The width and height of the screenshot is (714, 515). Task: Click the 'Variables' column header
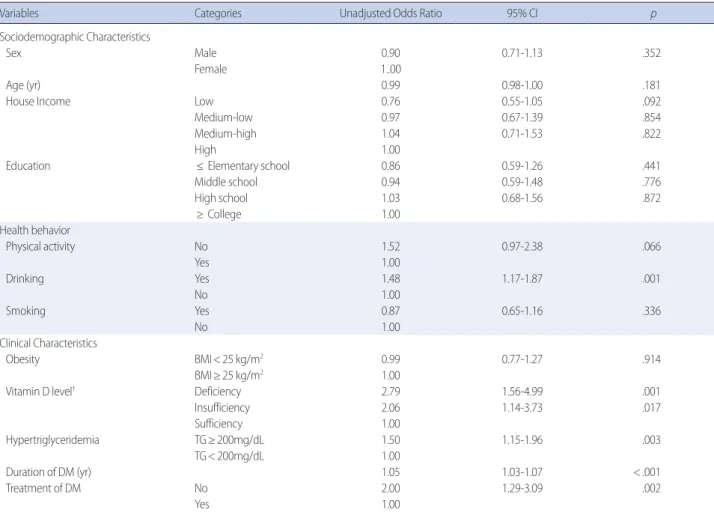coord(19,13)
